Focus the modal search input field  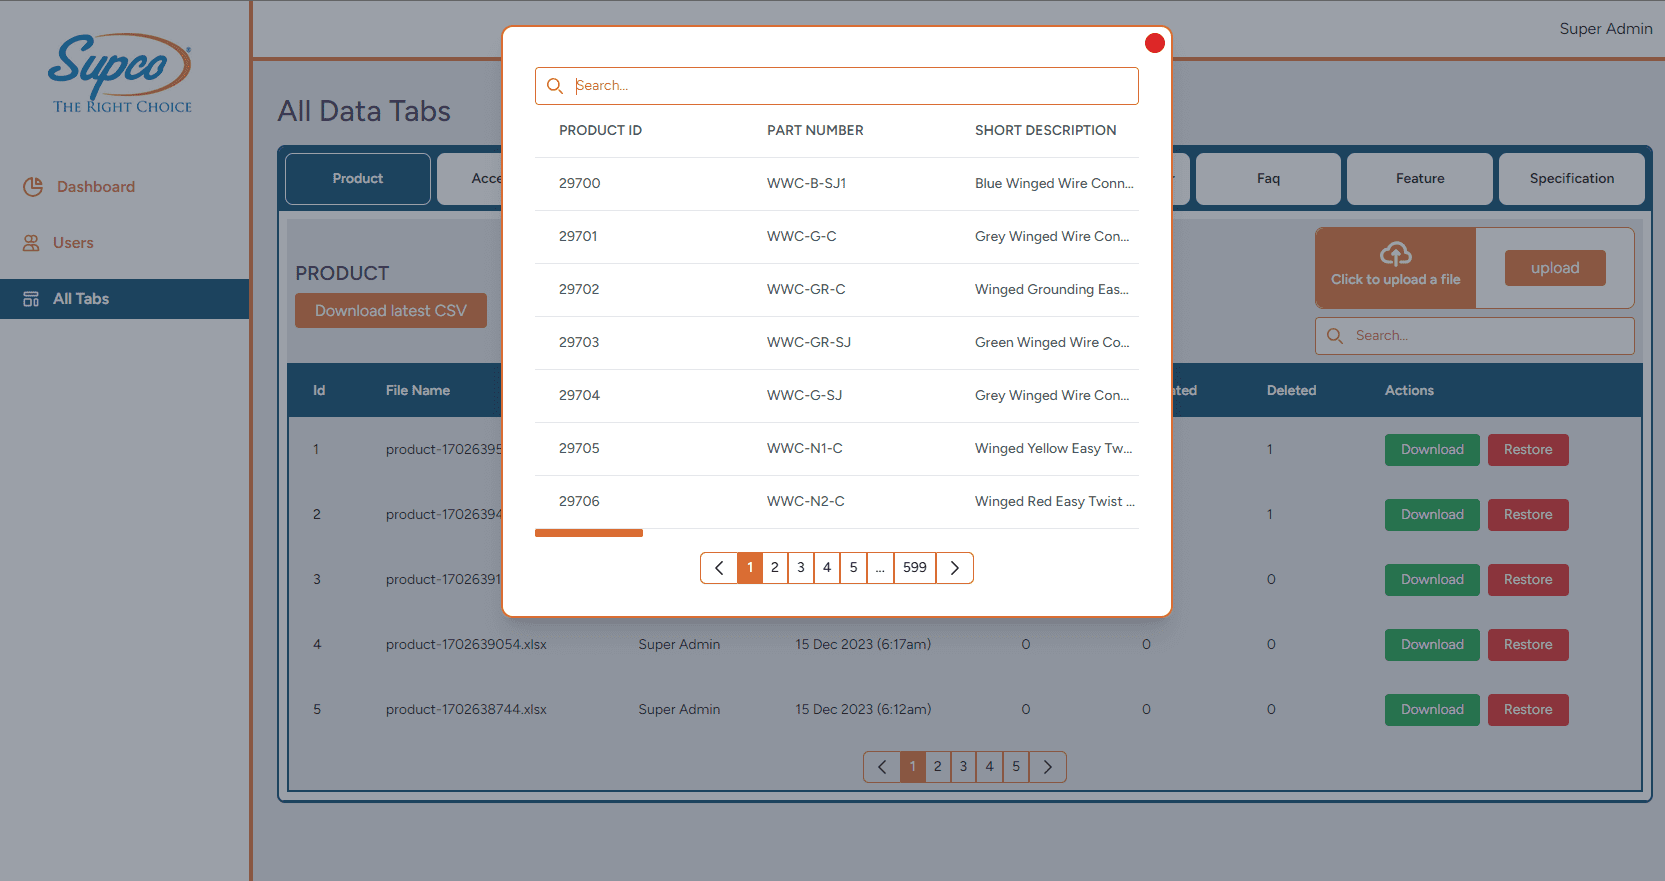[850, 86]
